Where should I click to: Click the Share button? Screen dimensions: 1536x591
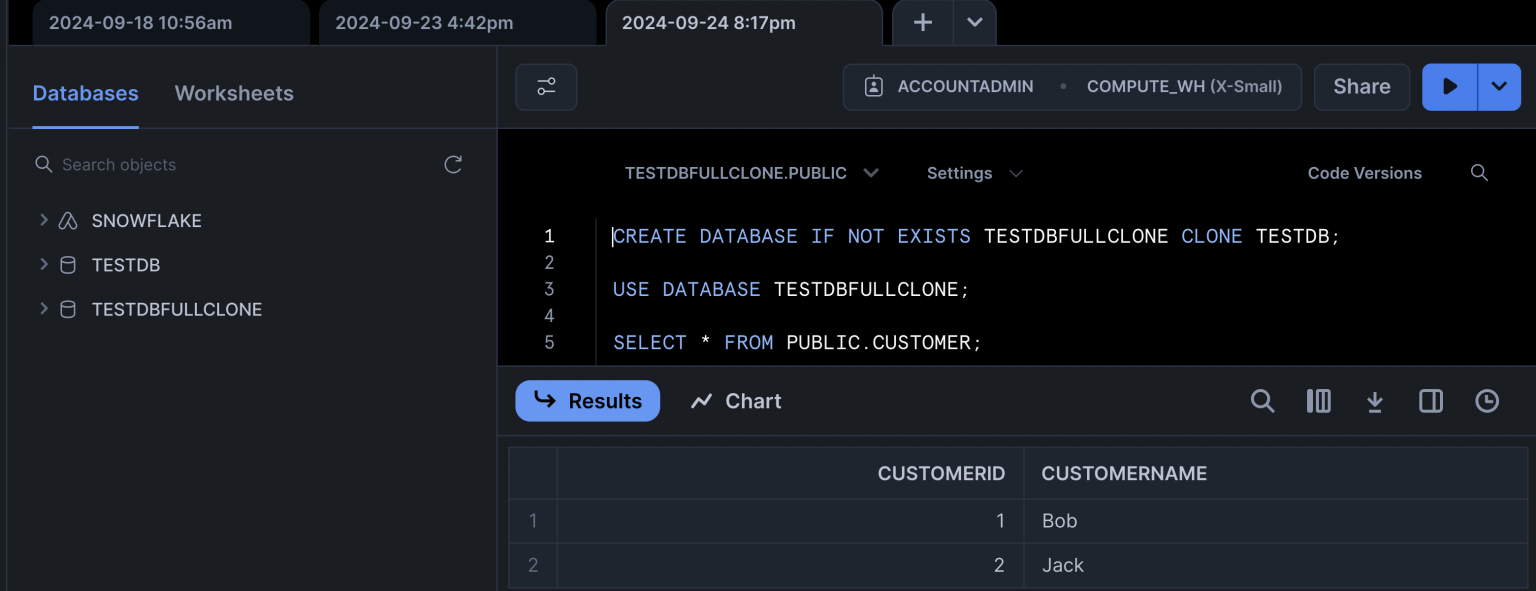[1361, 87]
